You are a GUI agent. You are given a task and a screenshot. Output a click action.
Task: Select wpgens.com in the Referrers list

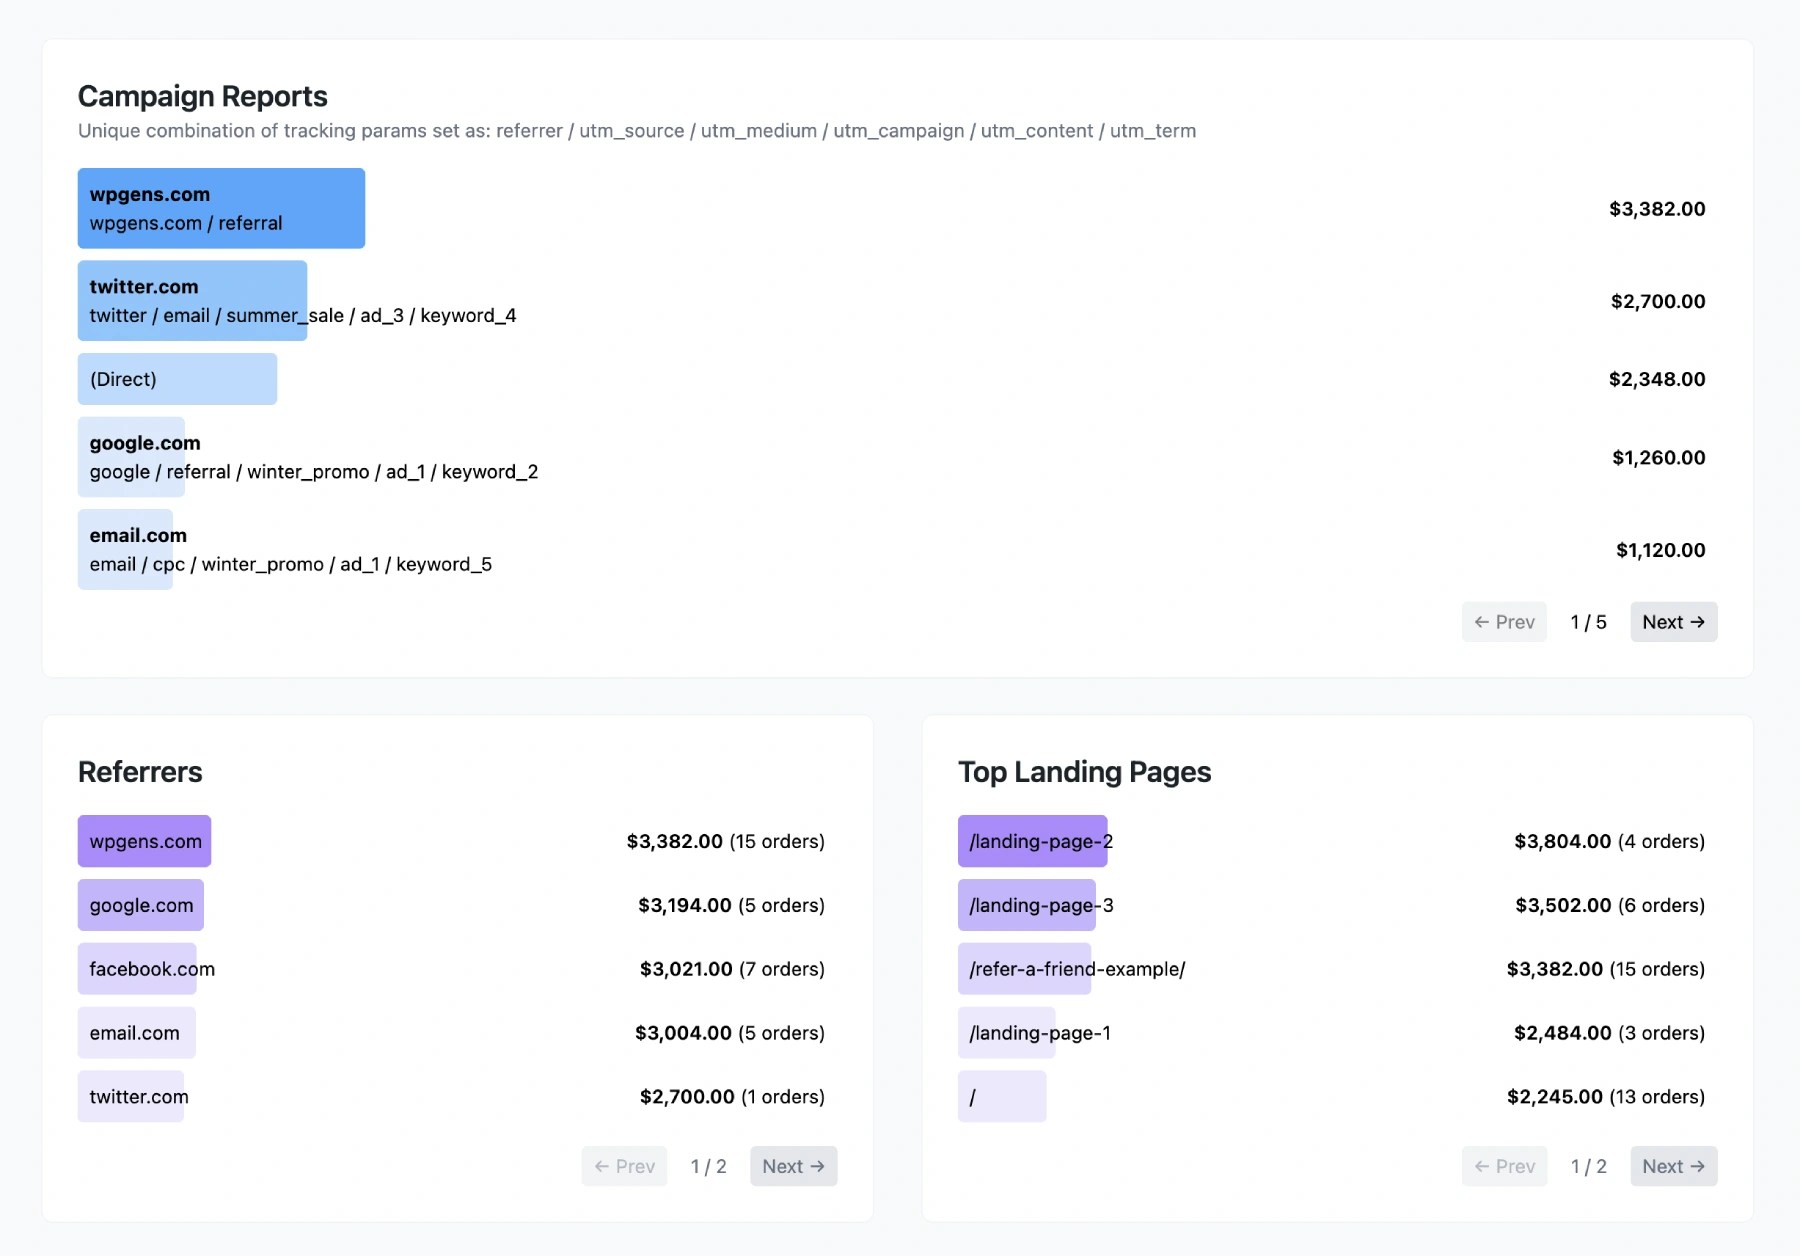pyautogui.click(x=143, y=840)
